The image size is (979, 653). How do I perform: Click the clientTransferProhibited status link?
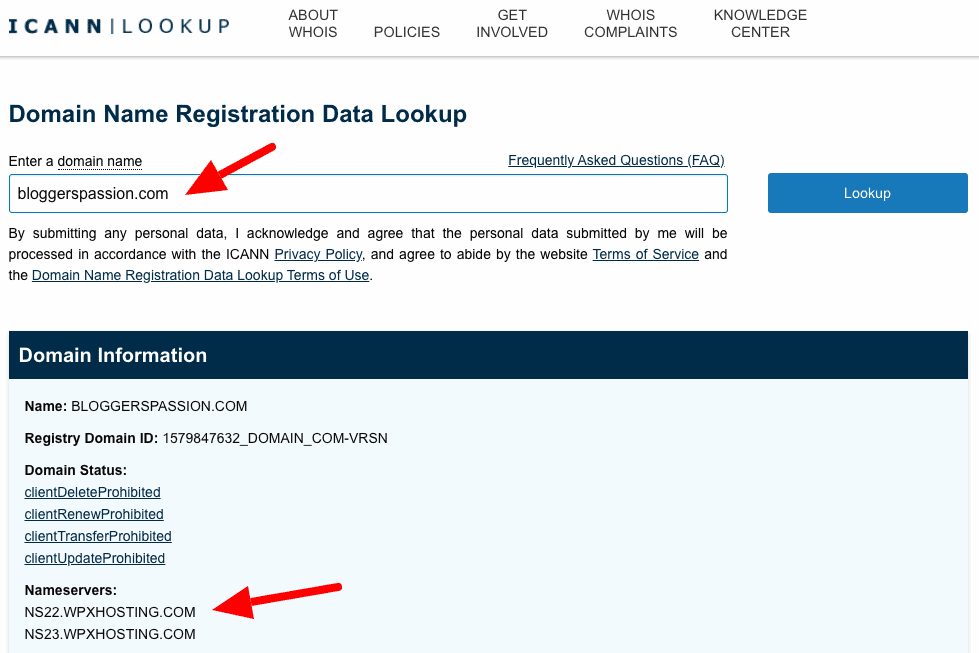pos(98,536)
